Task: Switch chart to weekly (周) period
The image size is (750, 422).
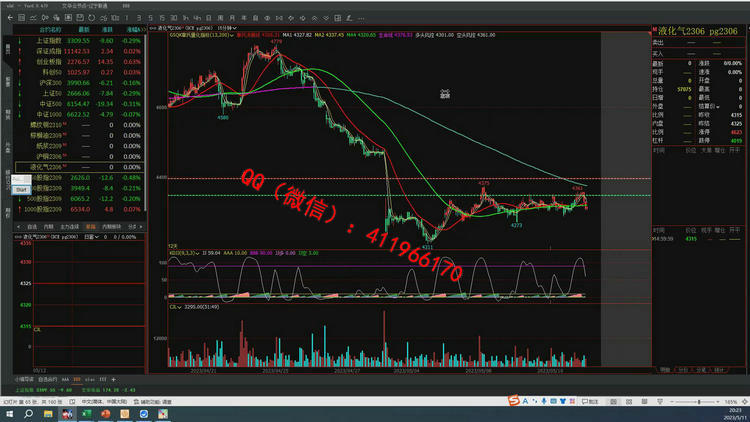Action: pyautogui.click(x=220, y=18)
